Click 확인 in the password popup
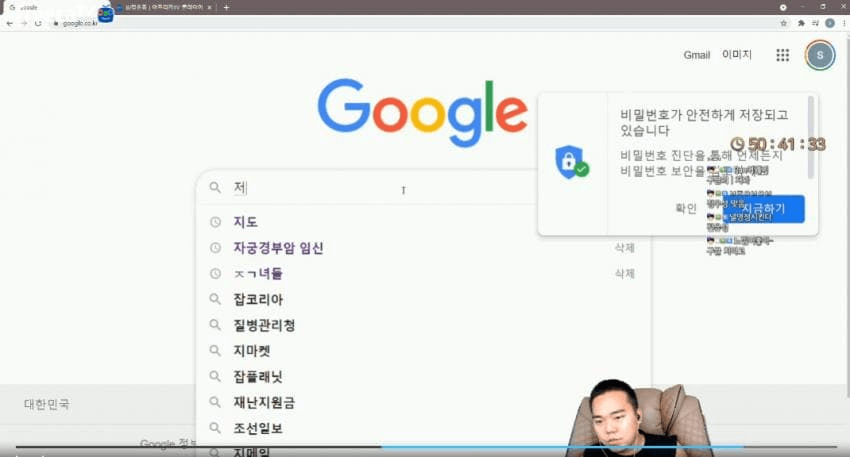The height and width of the screenshot is (457, 850). pos(686,208)
